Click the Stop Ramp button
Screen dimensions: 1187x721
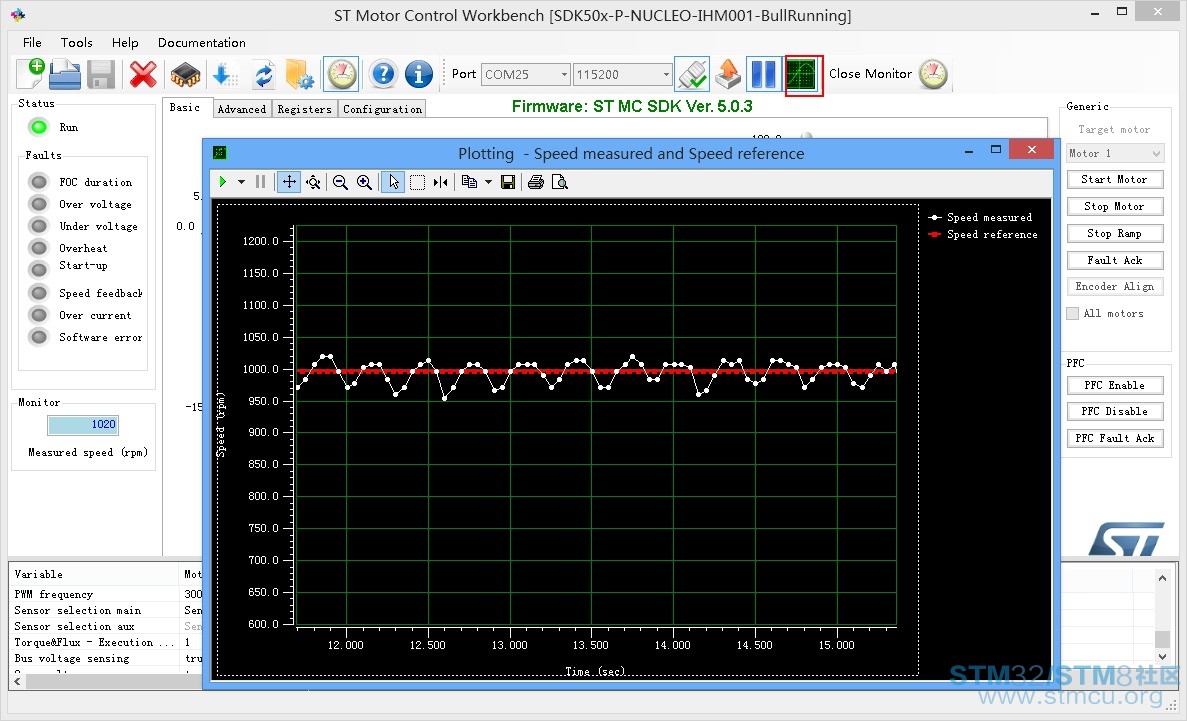[1114, 233]
